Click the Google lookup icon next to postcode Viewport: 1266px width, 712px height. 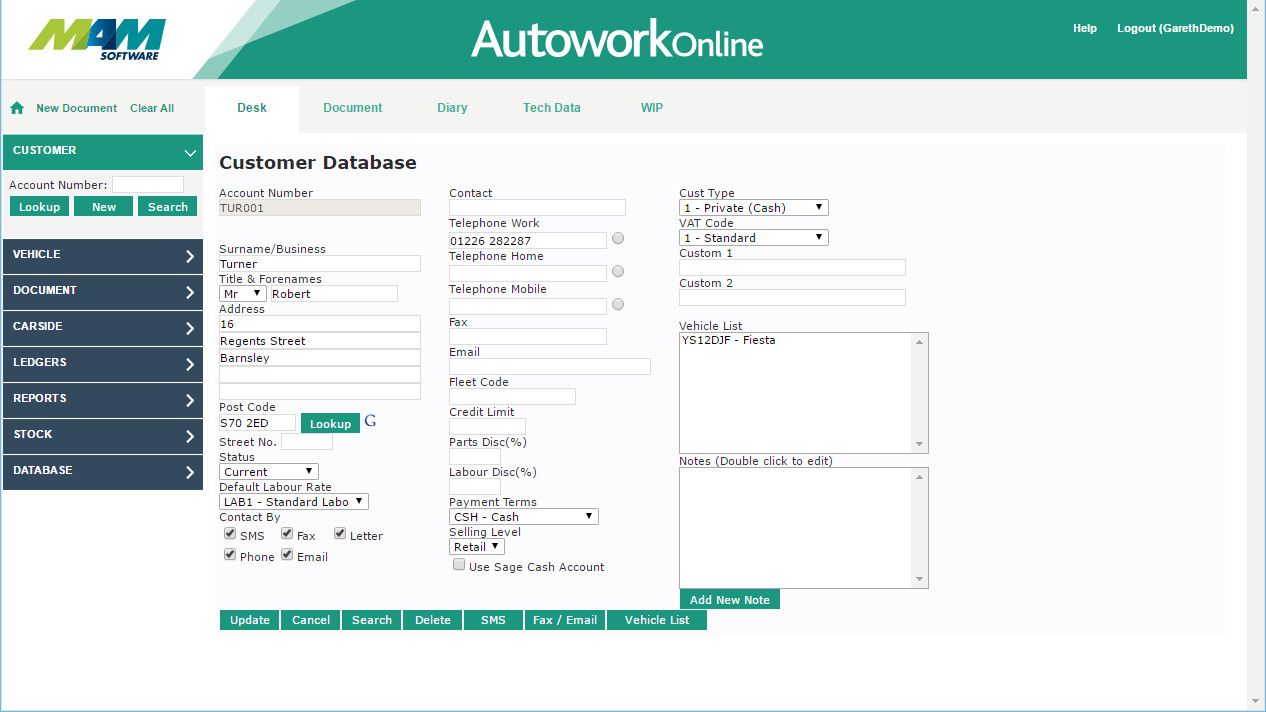click(x=370, y=421)
